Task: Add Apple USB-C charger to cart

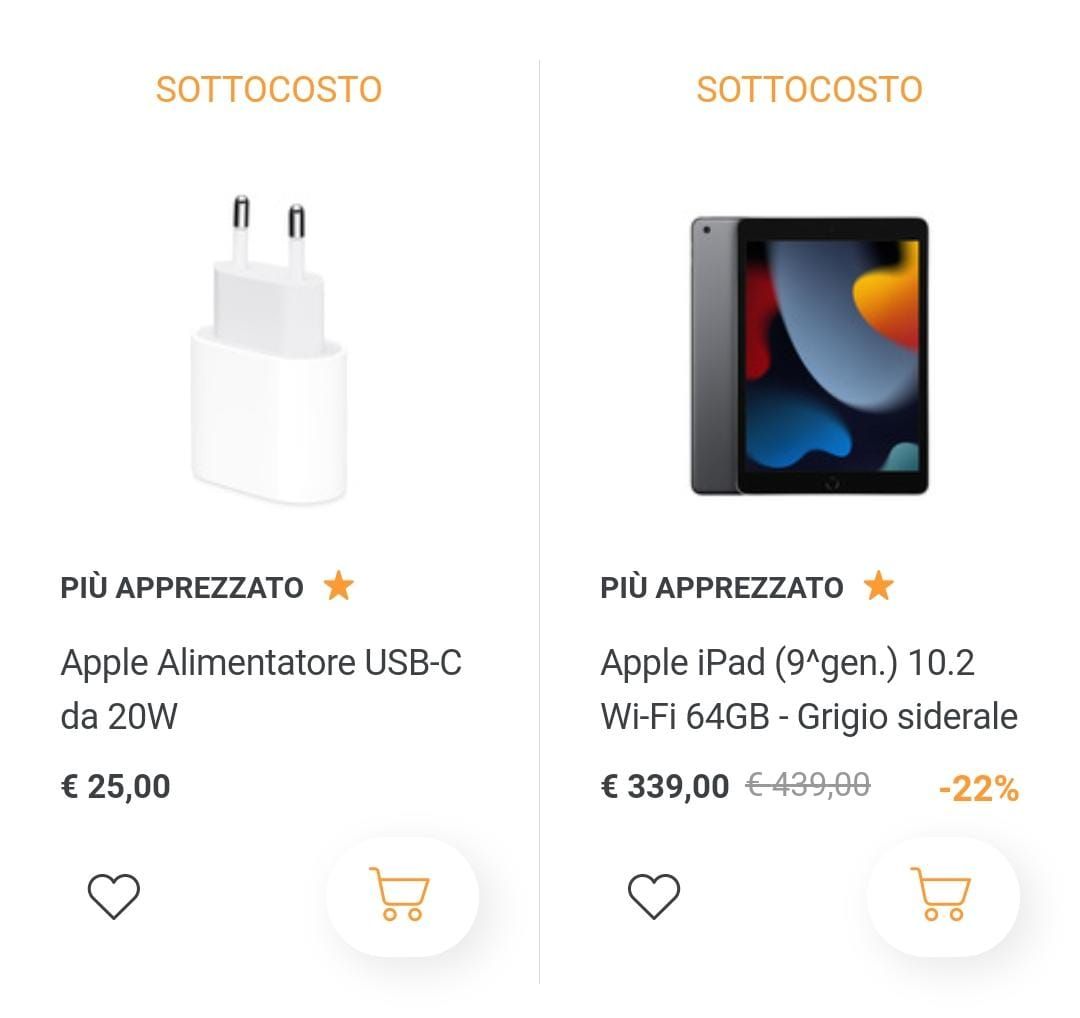Action: coord(401,895)
